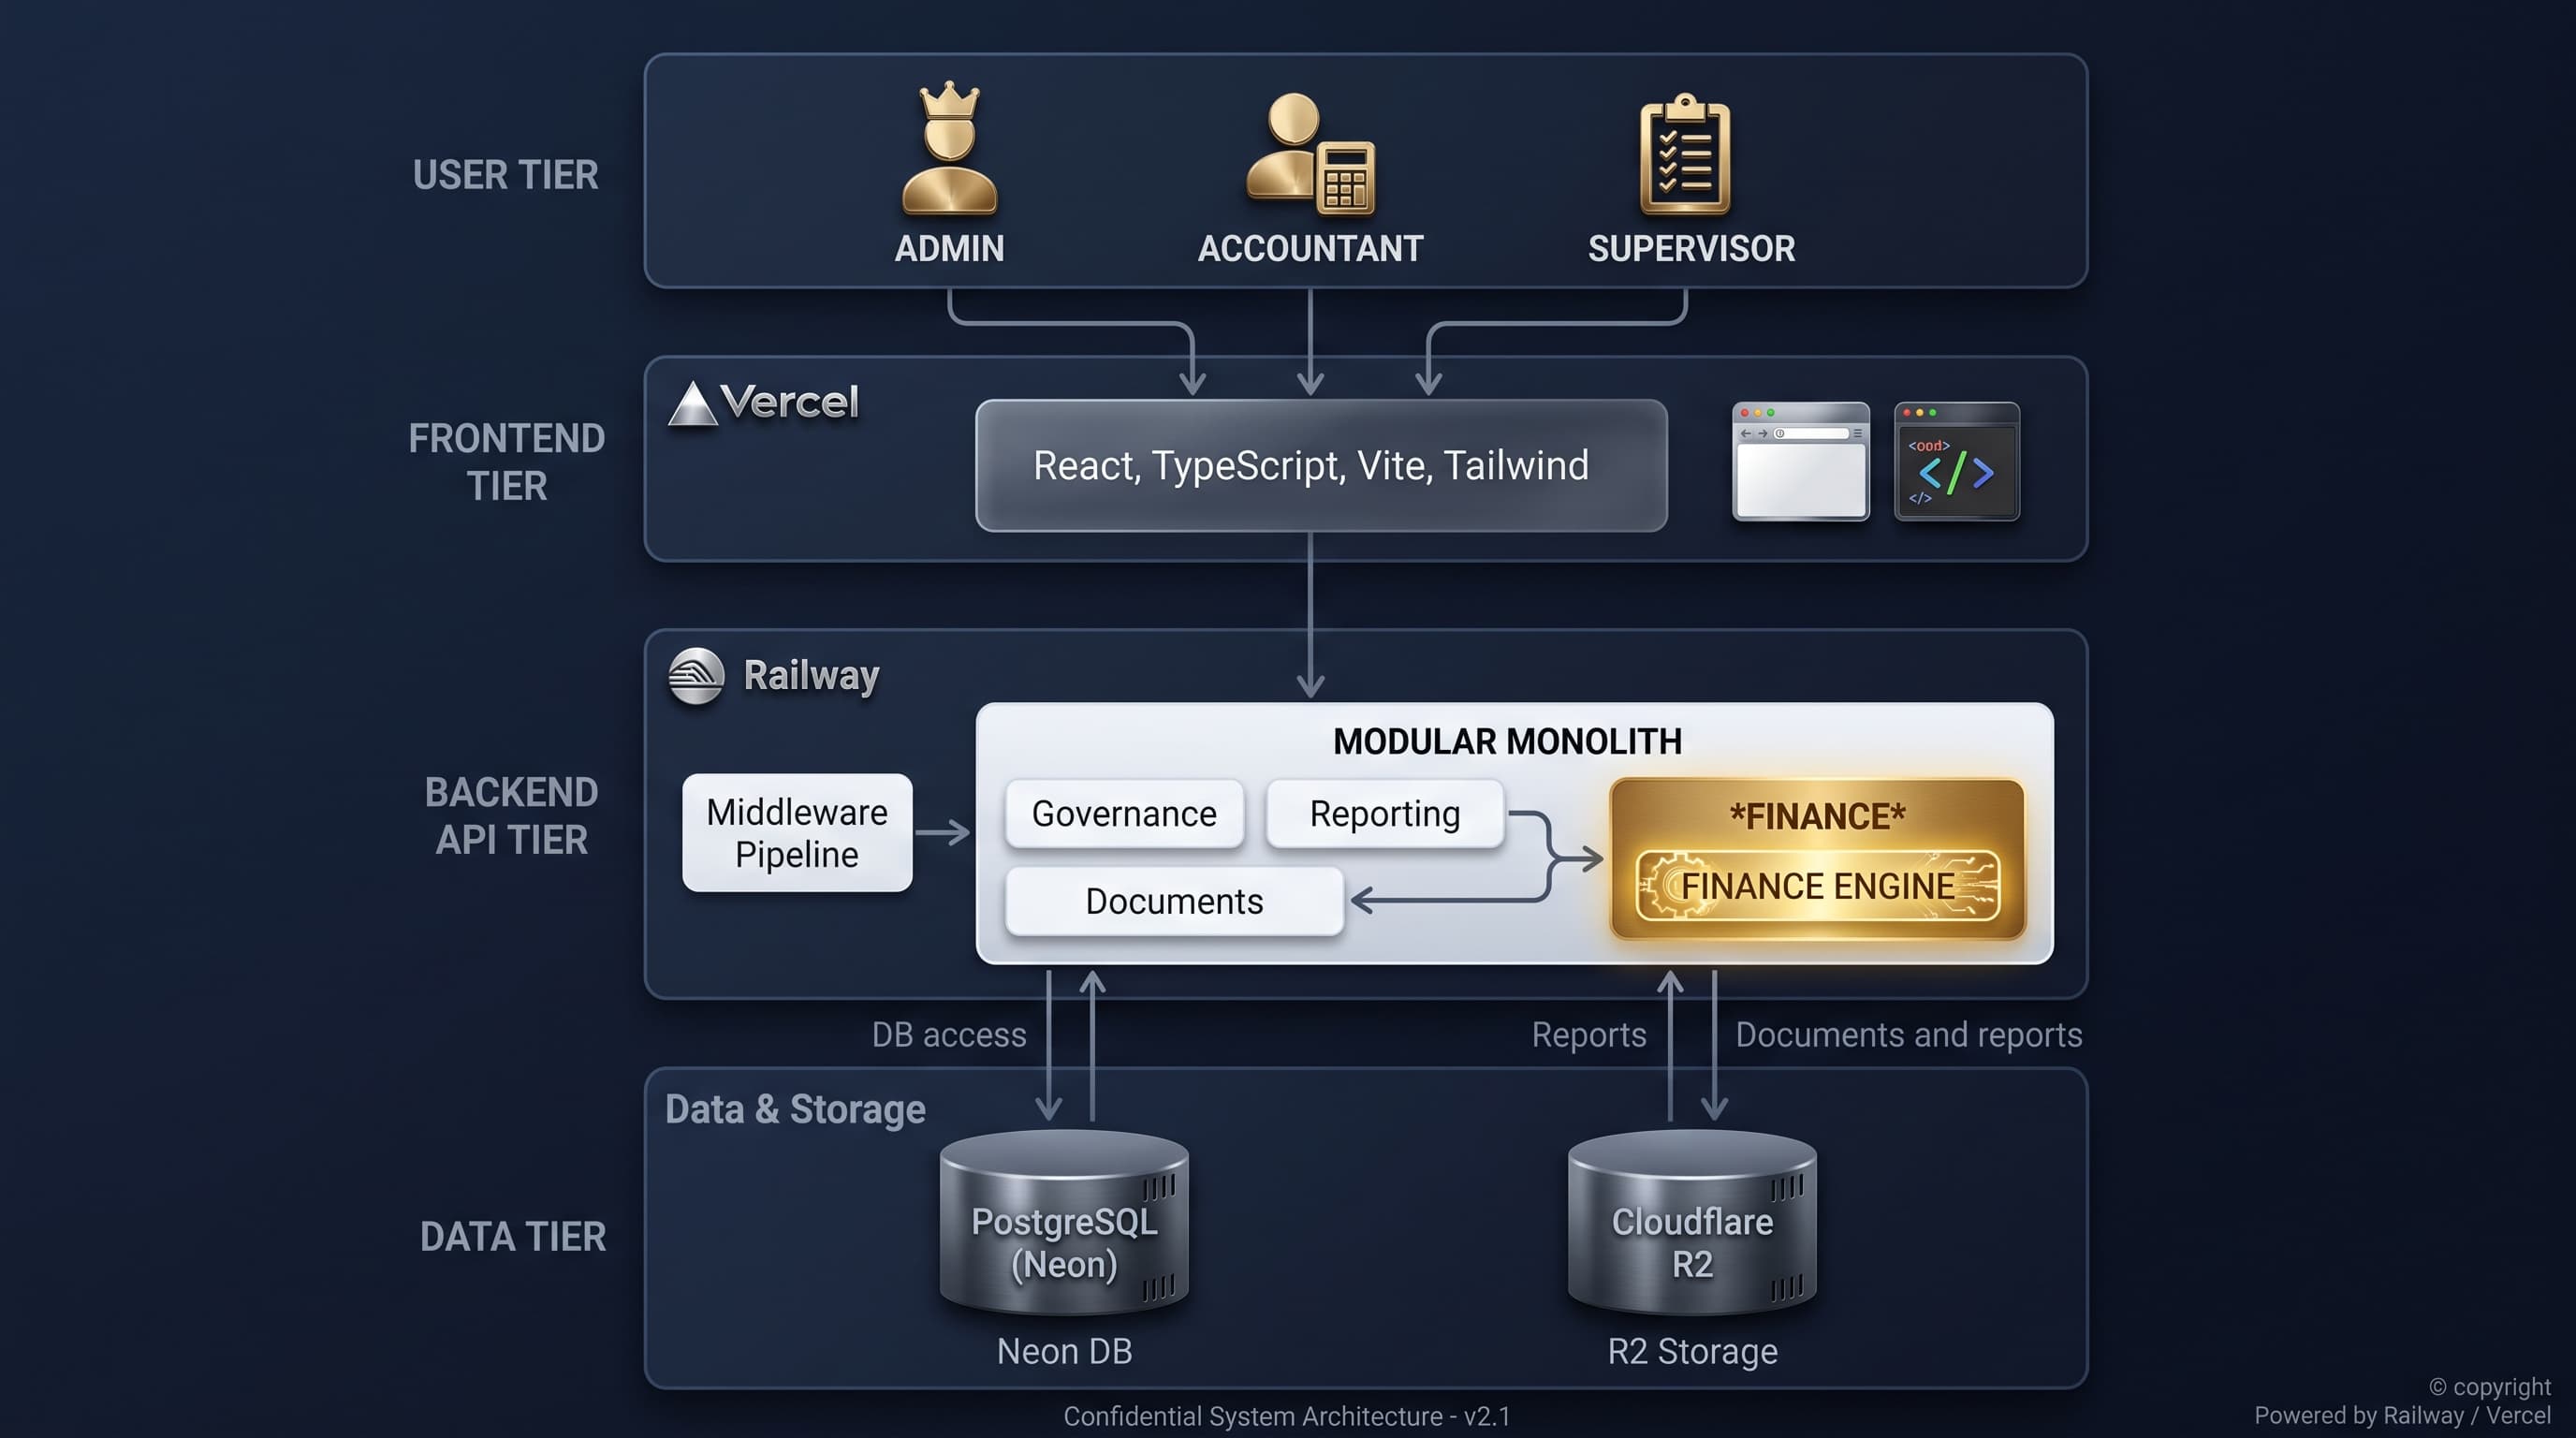This screenshot has width=2576, height=1438.
Task: Click the DB access arrow label
Action: pos(948,1035)
